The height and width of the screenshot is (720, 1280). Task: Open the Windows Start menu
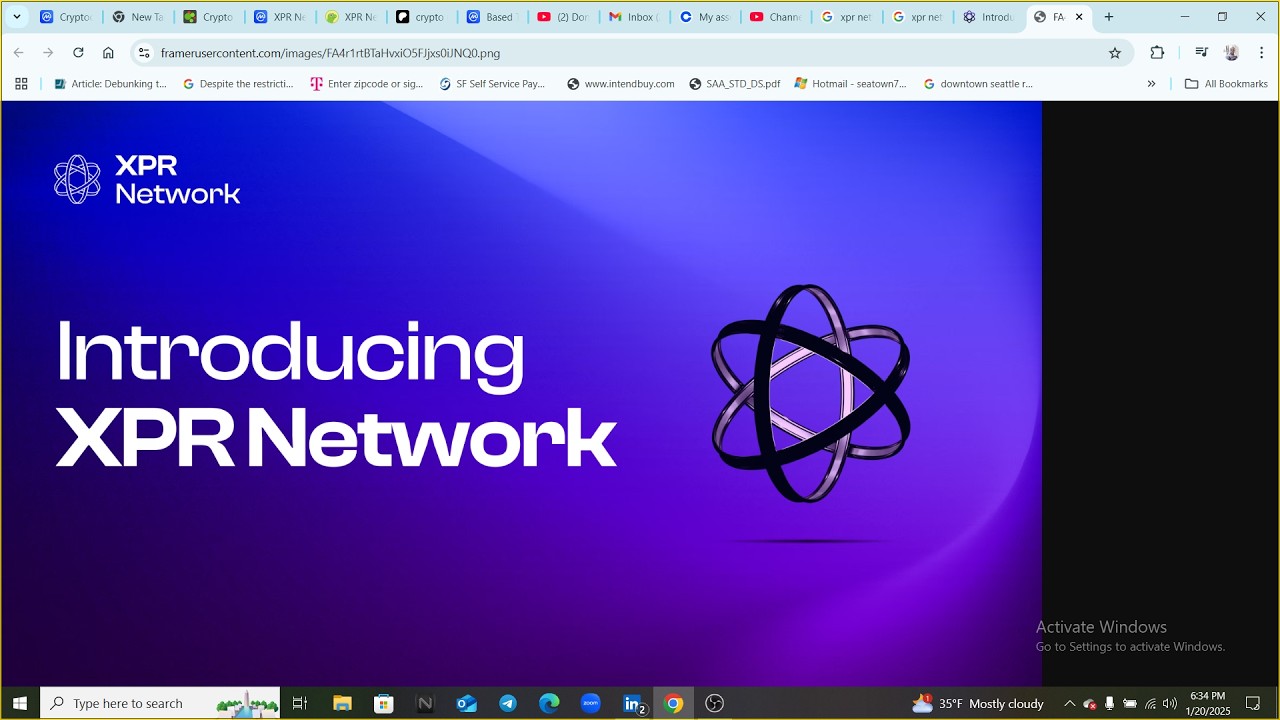pyautogui.click(x=20, y=703)
